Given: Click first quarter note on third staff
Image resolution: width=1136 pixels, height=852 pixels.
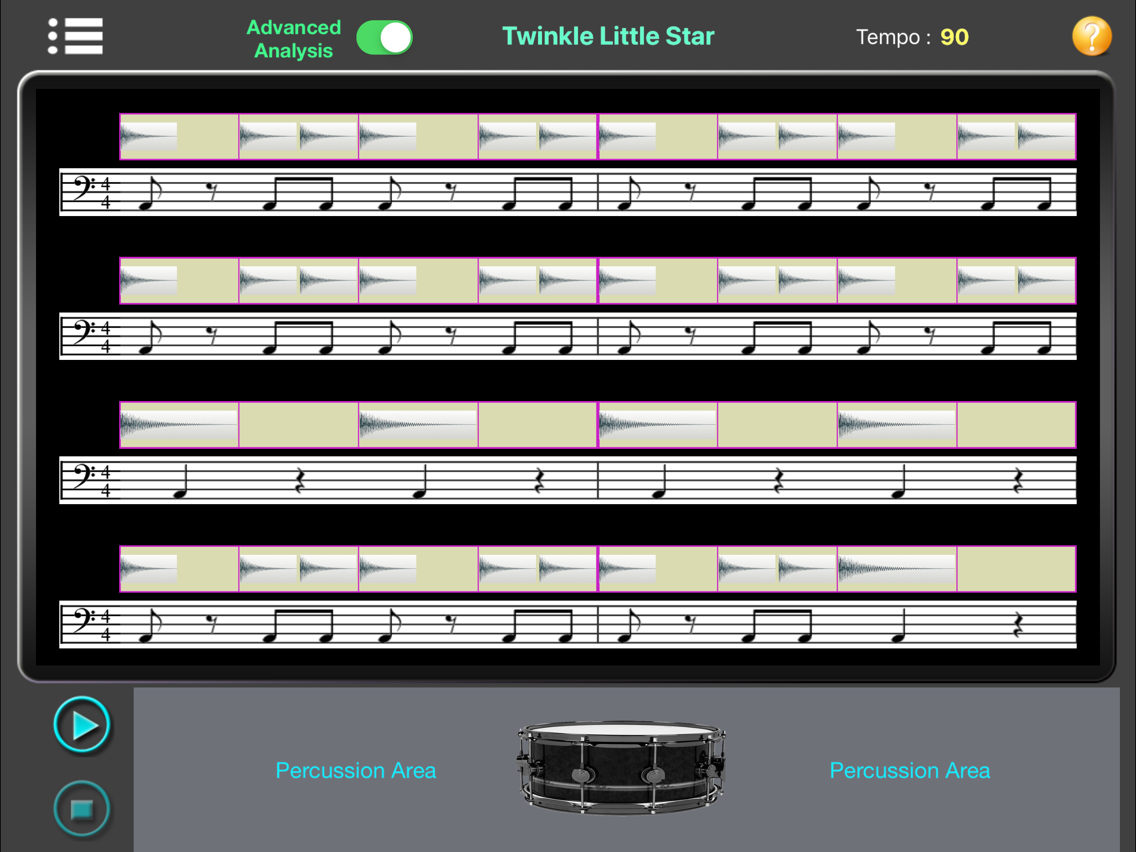Looking at the screenshot, I should [182, 482].
